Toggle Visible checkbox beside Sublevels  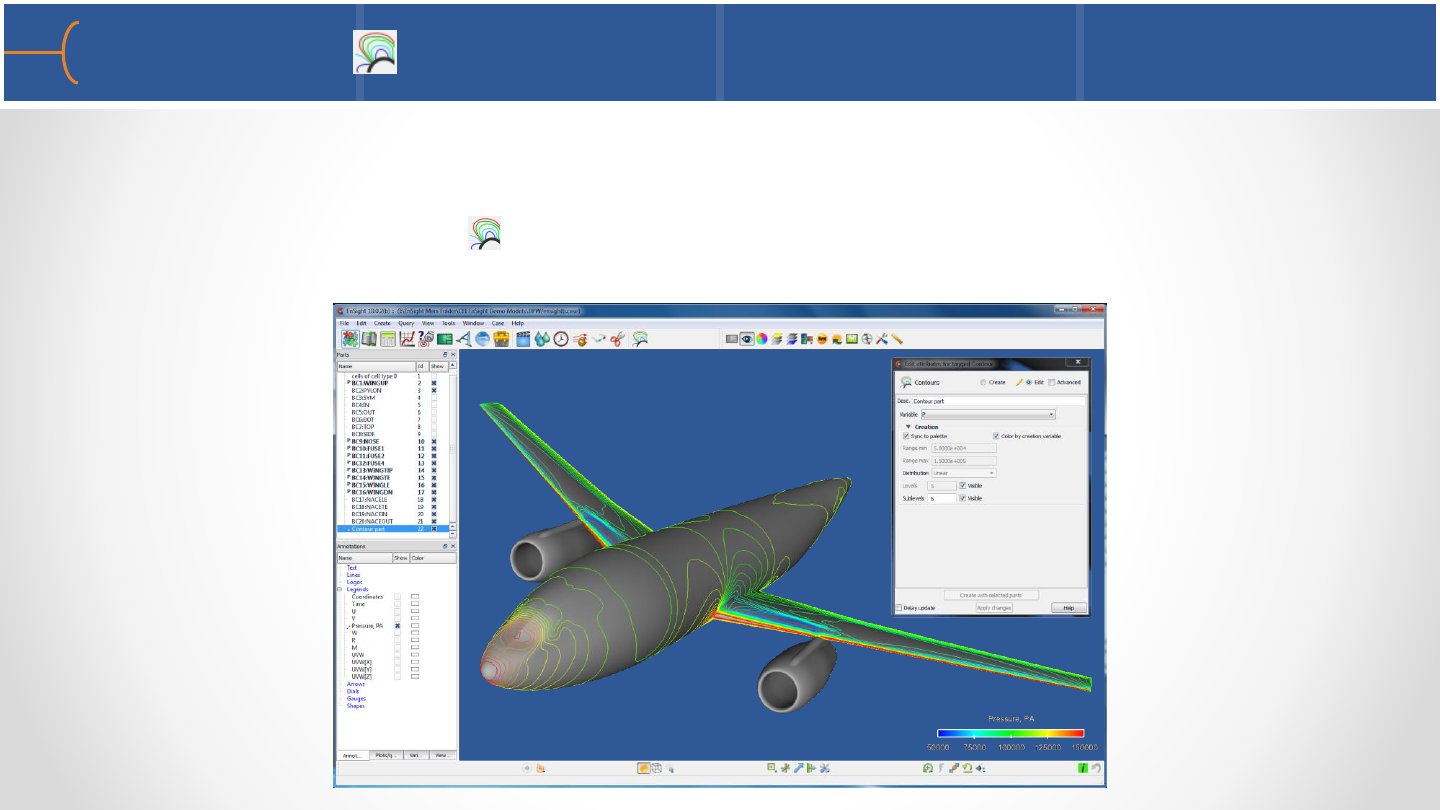[962, 497]
